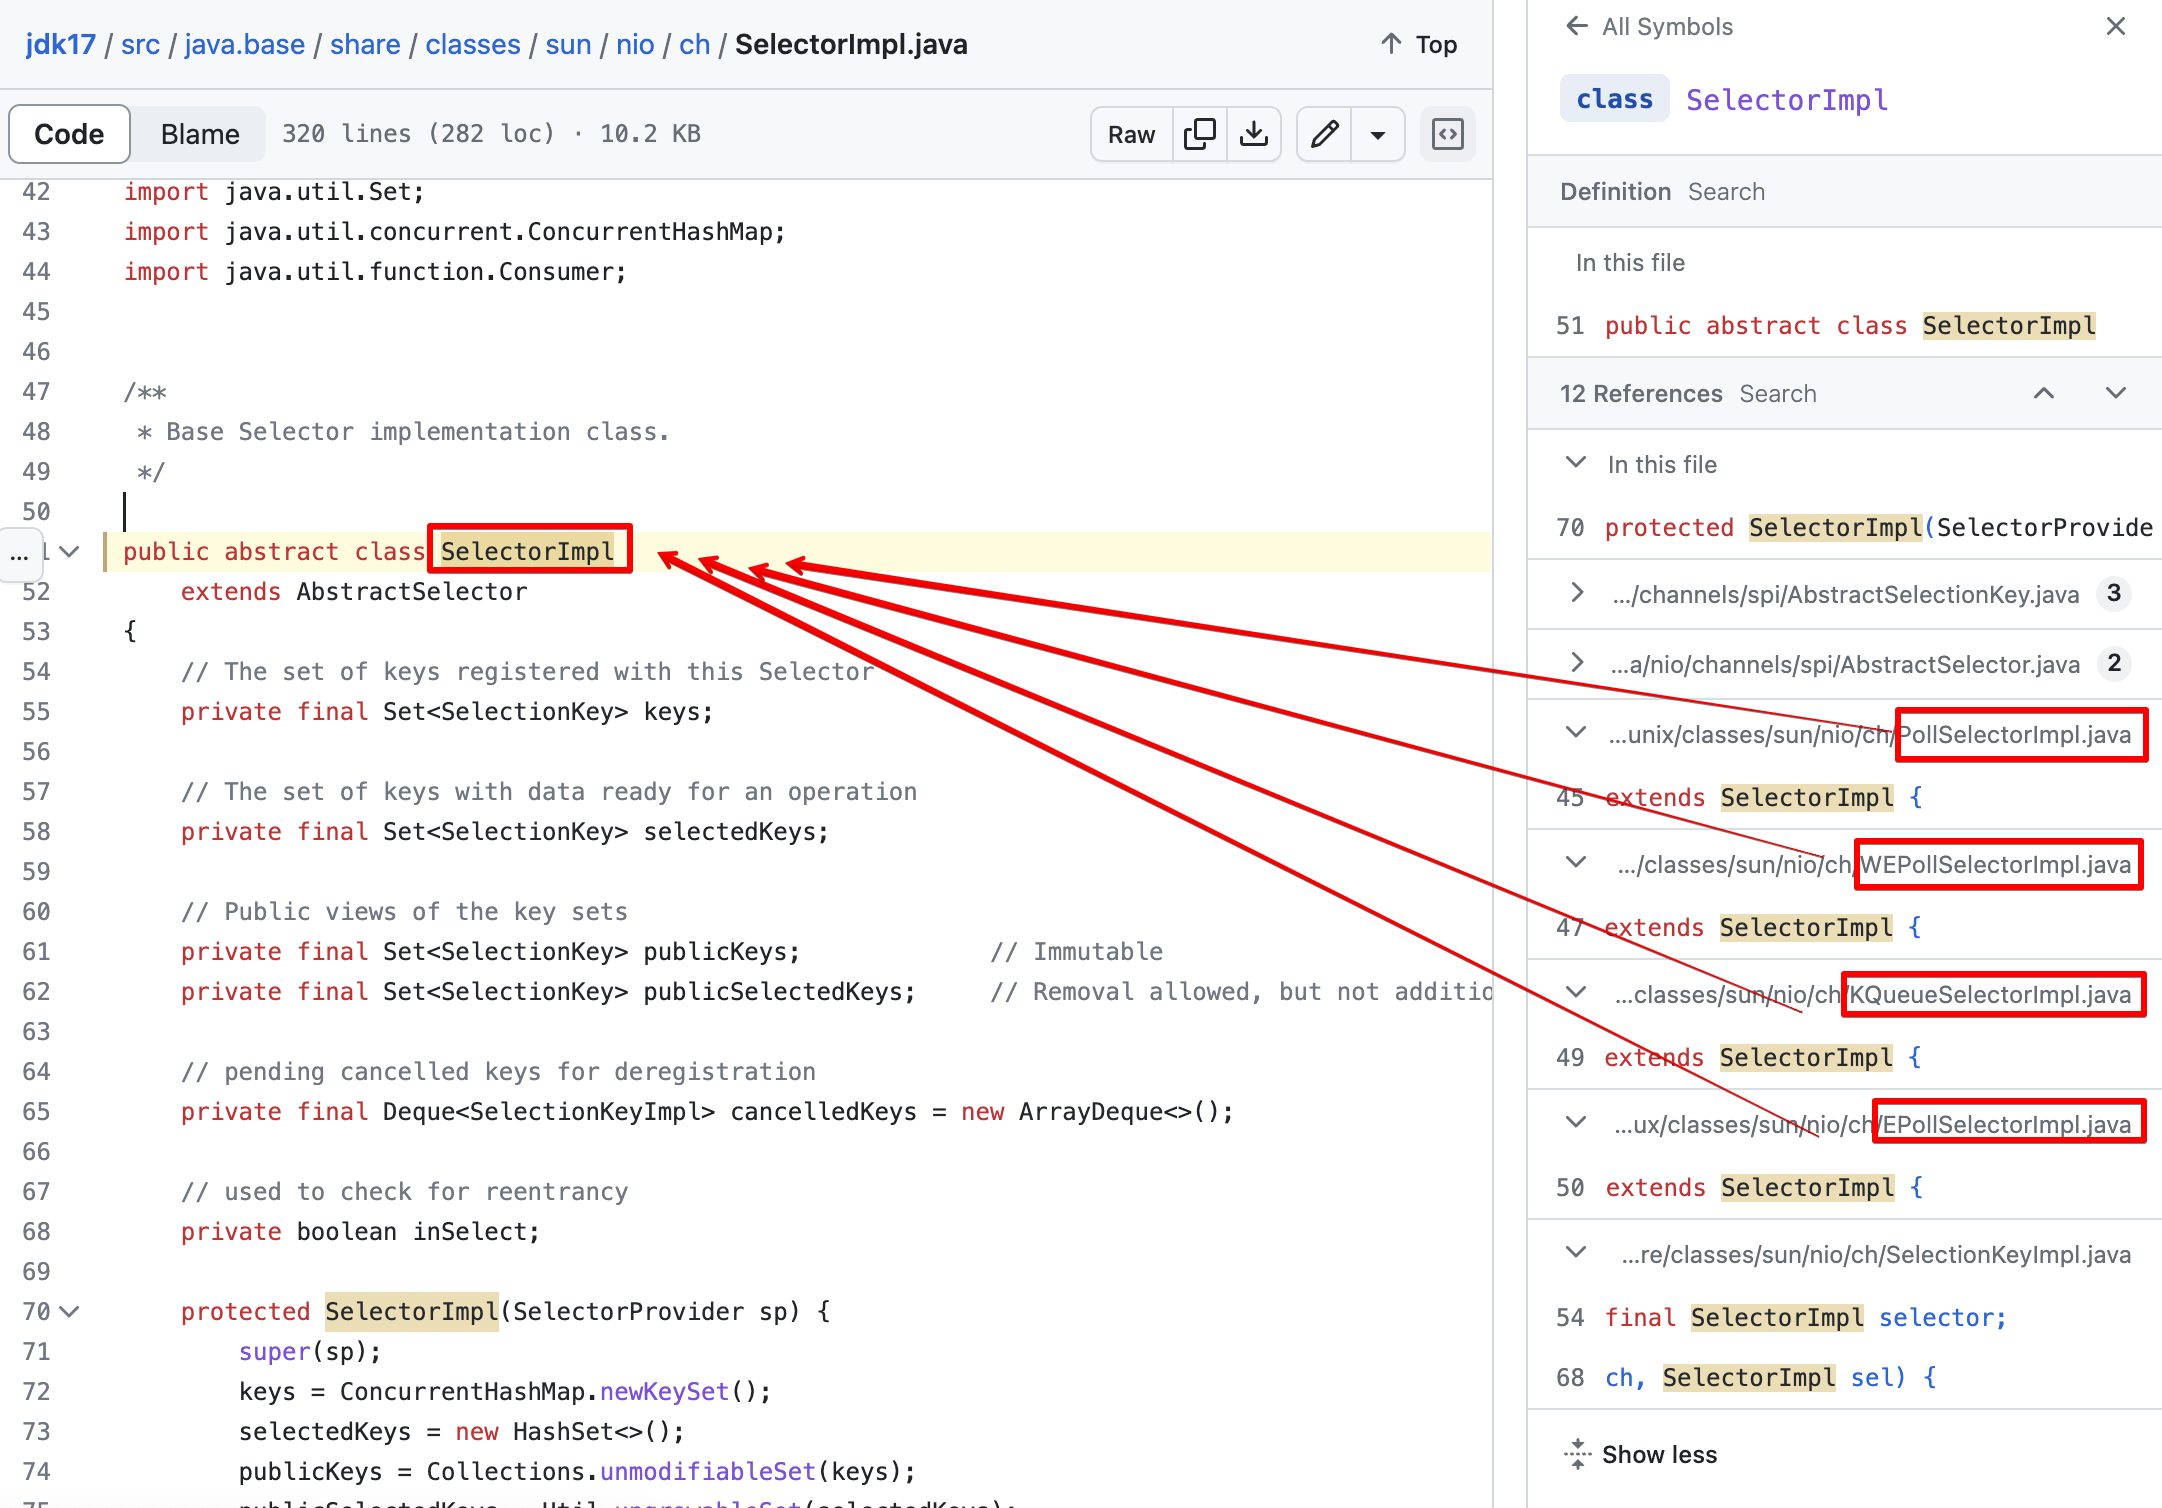Expand AbstractSelector.java references

coord(1577,663)
